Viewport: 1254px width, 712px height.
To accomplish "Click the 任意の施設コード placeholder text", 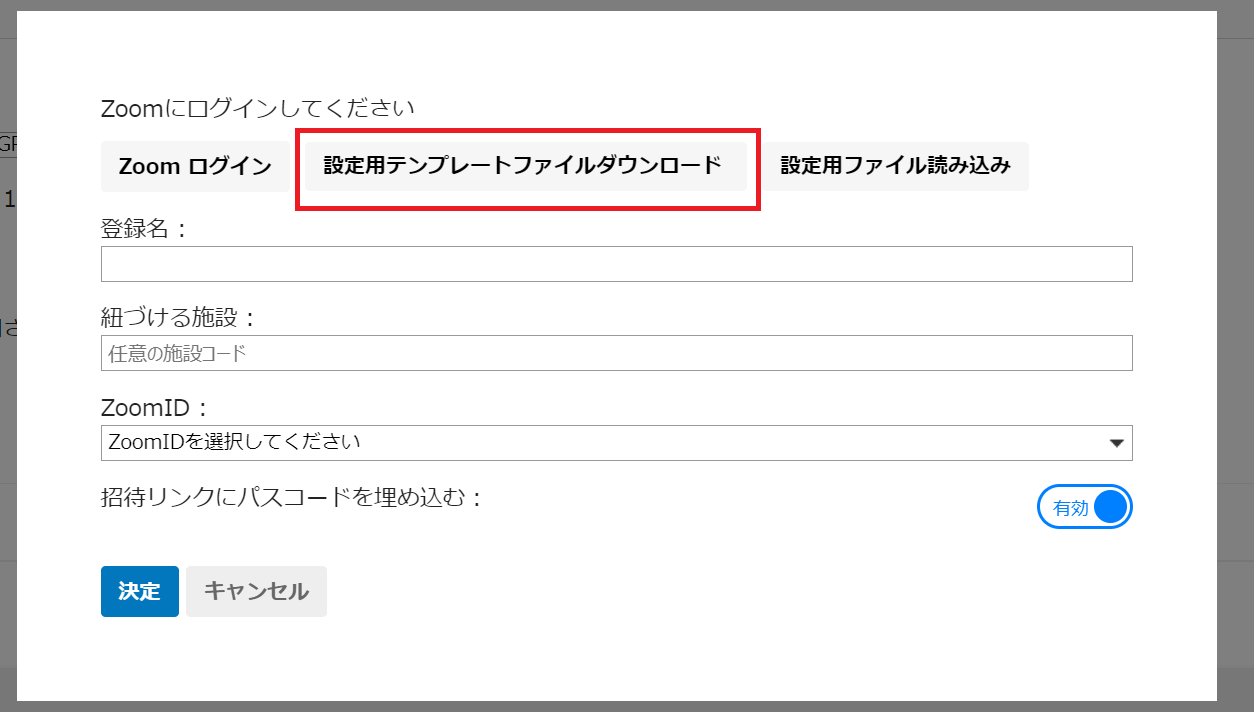I will 176,353.
